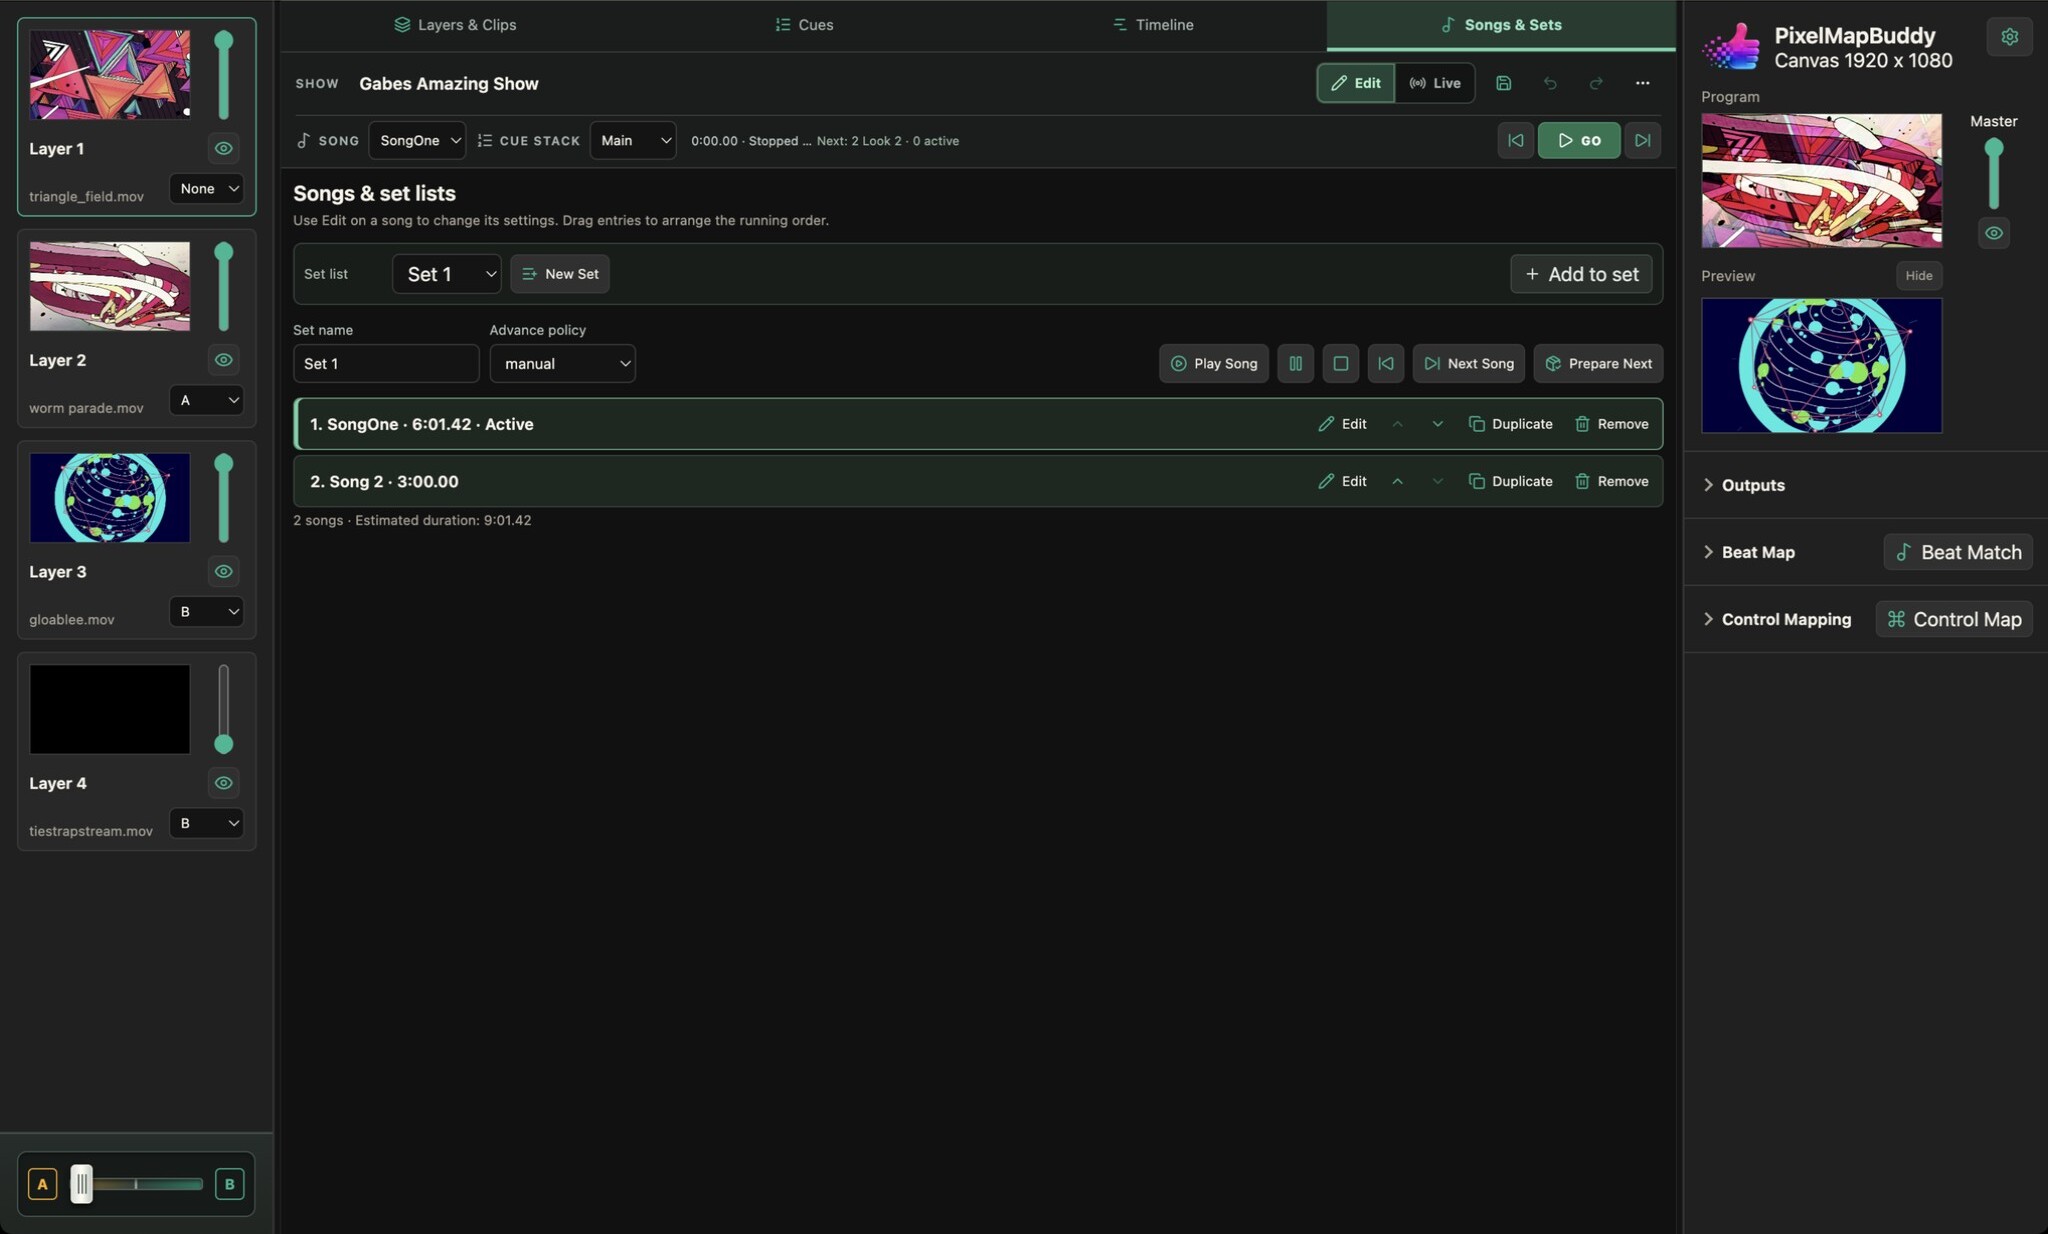Image resolution: width=2048 pixels, height=1234 pixels.
Task: Move Song 2 up with its arrow
Action: click(x=1397, y=481)
